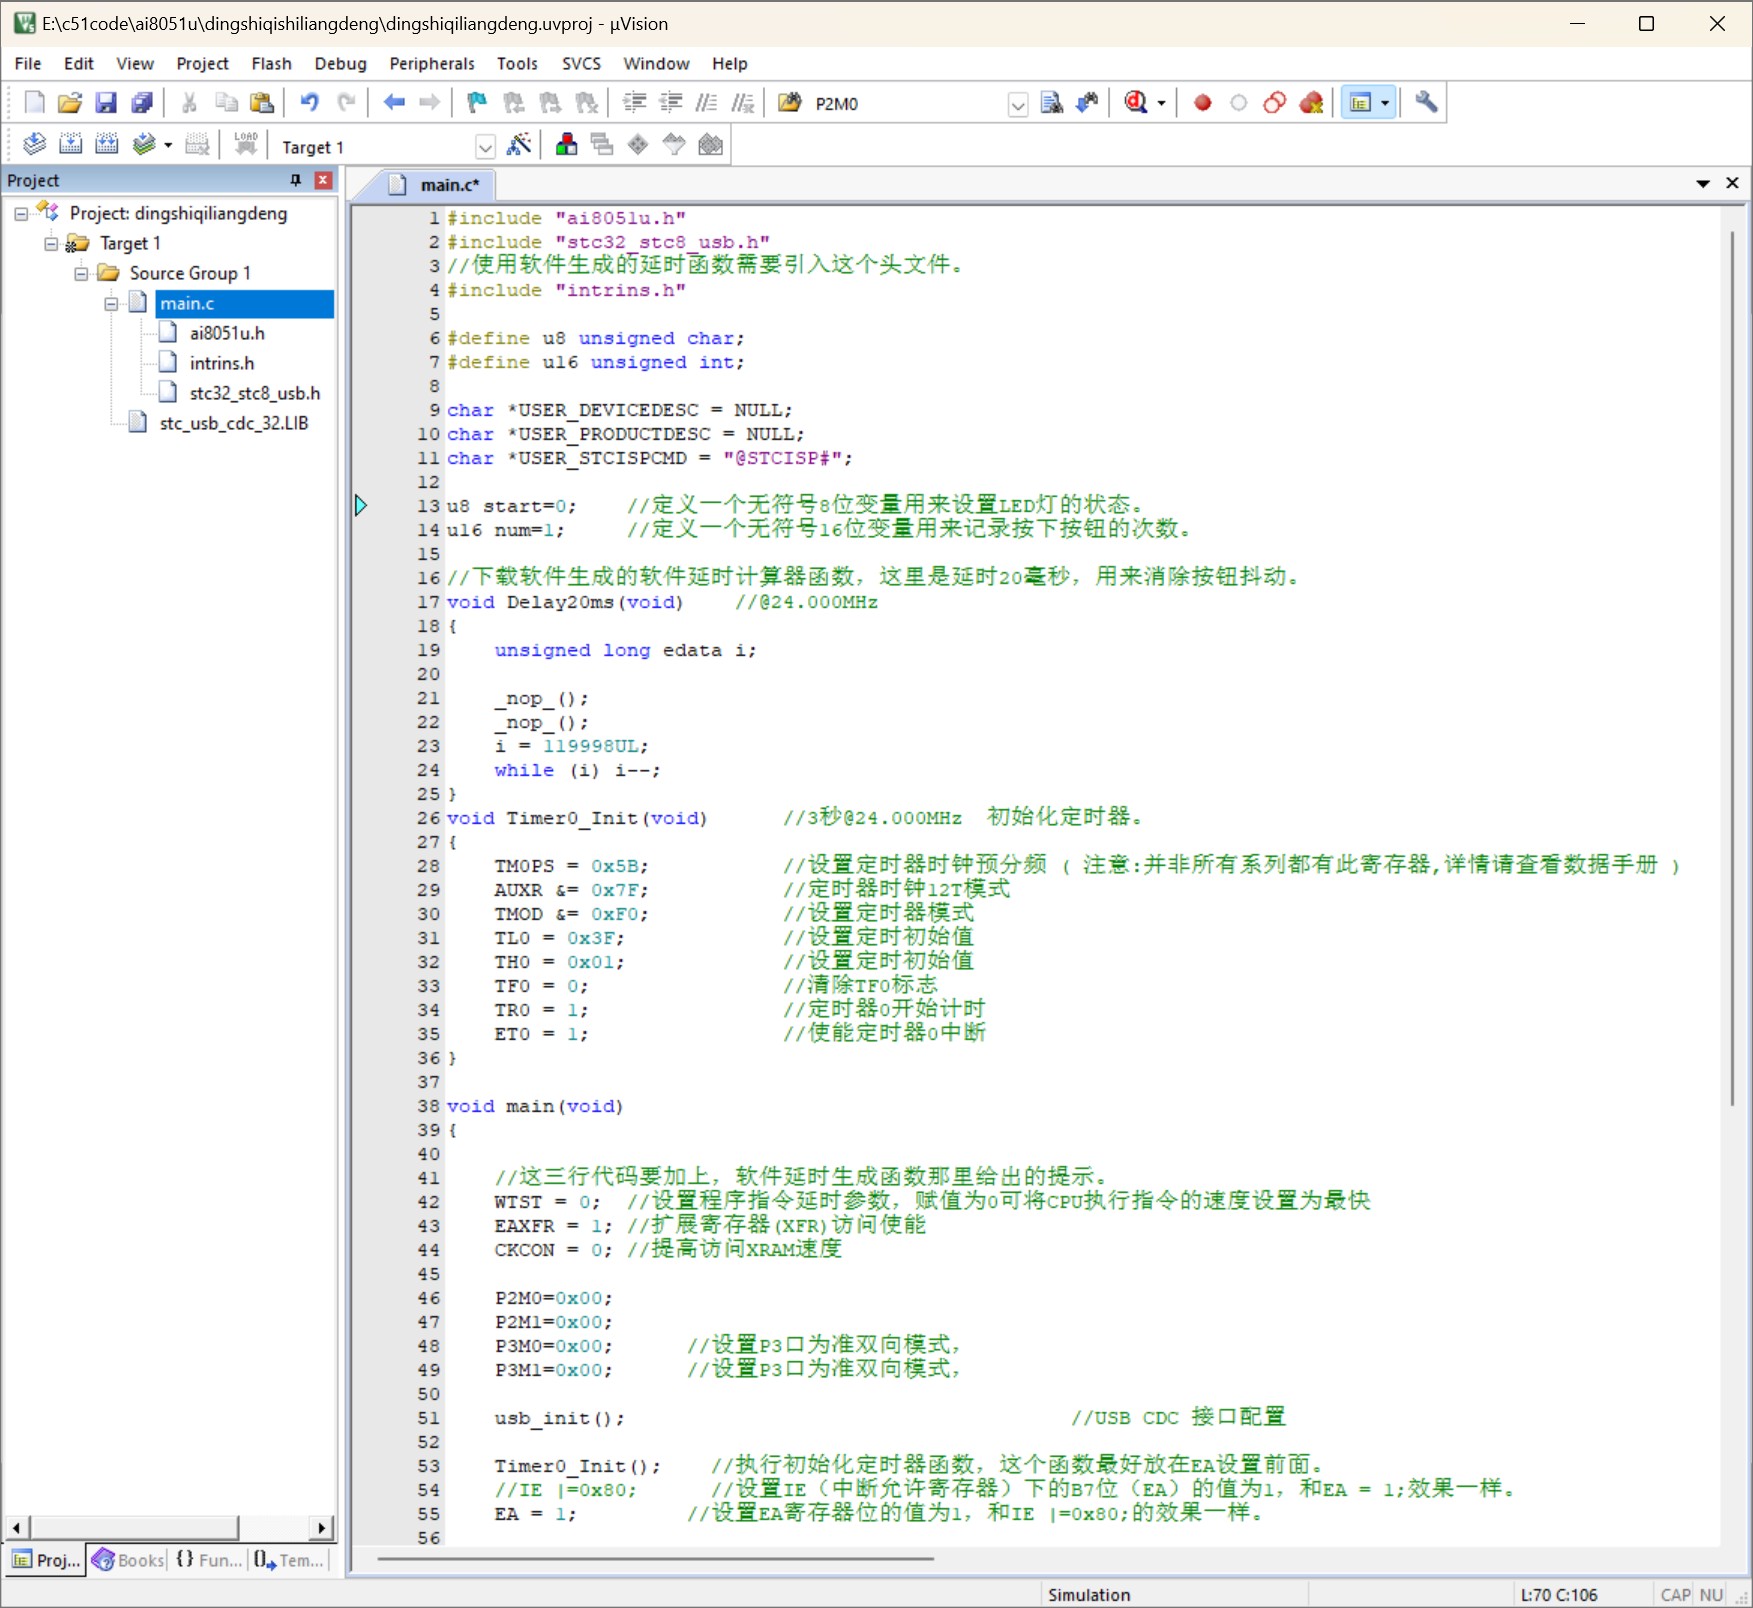Build target icon
The image size is (1753, 1608).
[x=70, y=144]
